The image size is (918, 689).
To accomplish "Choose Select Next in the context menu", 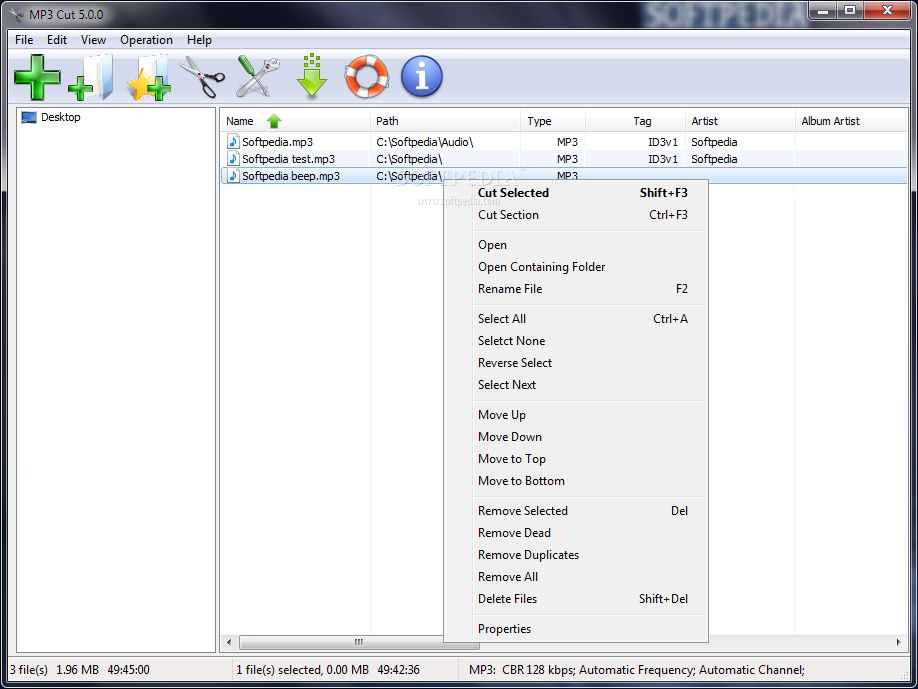I will point(576,385).
